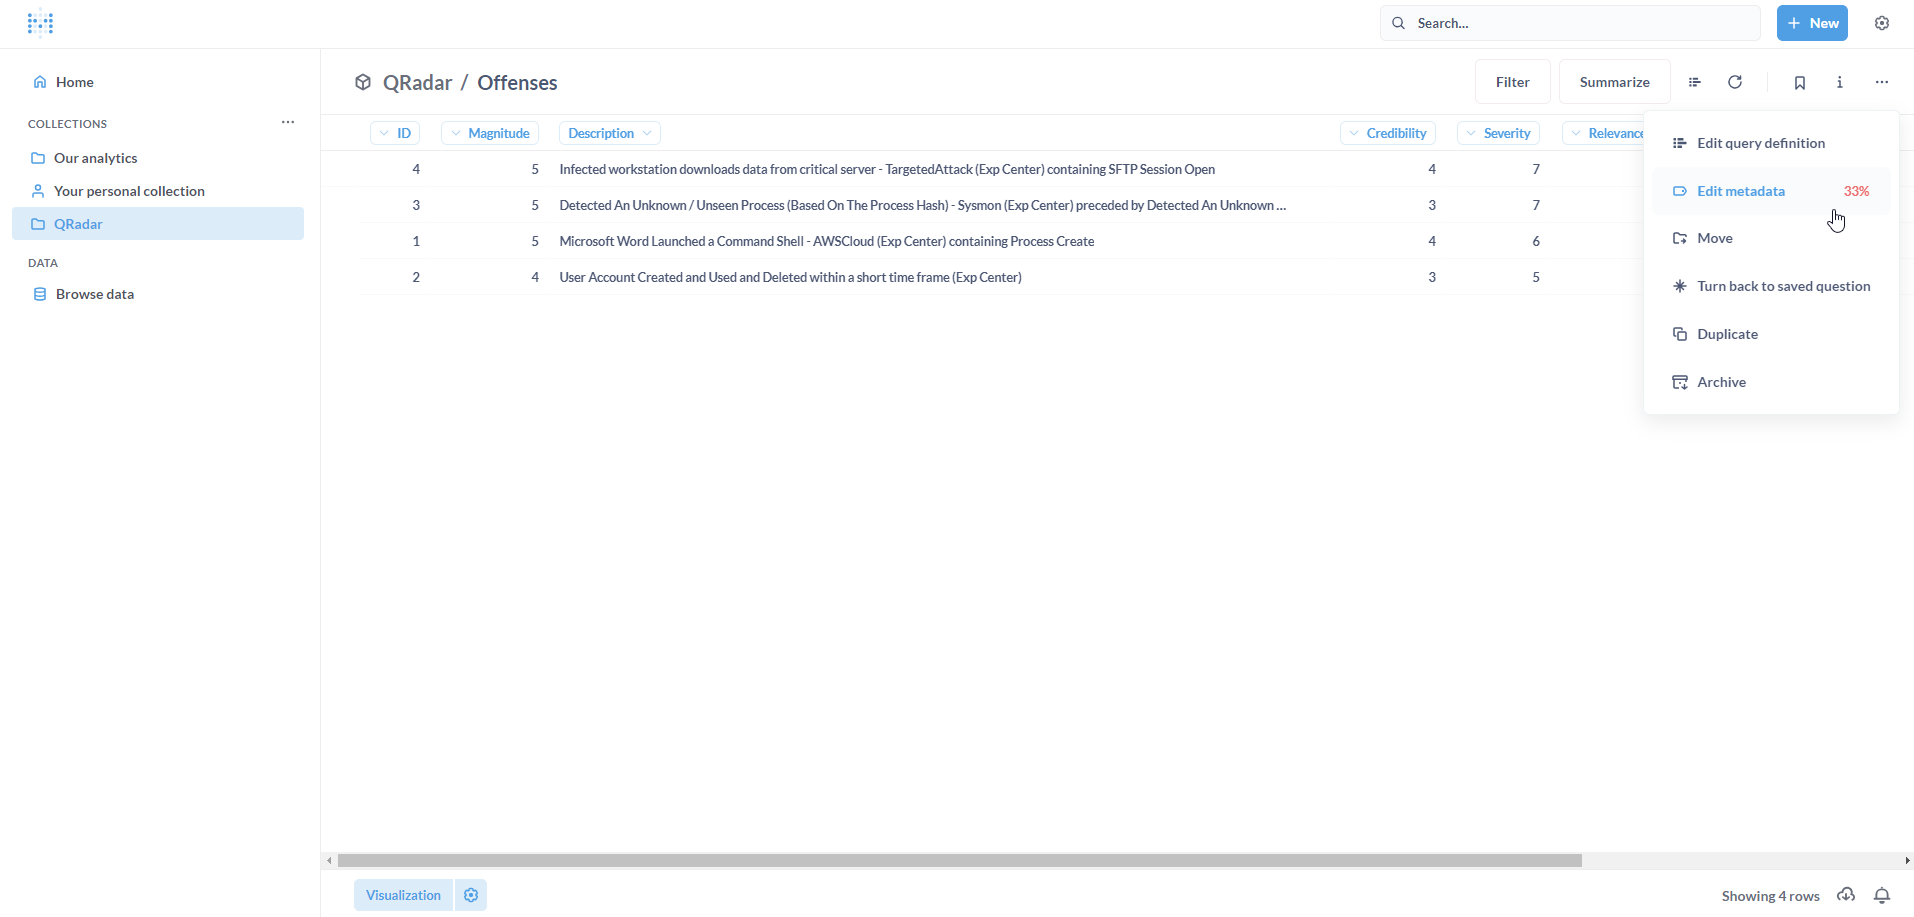Click the Duplicate copy icon
This screenshot has width=1914, height=917.
[1680, 334]
